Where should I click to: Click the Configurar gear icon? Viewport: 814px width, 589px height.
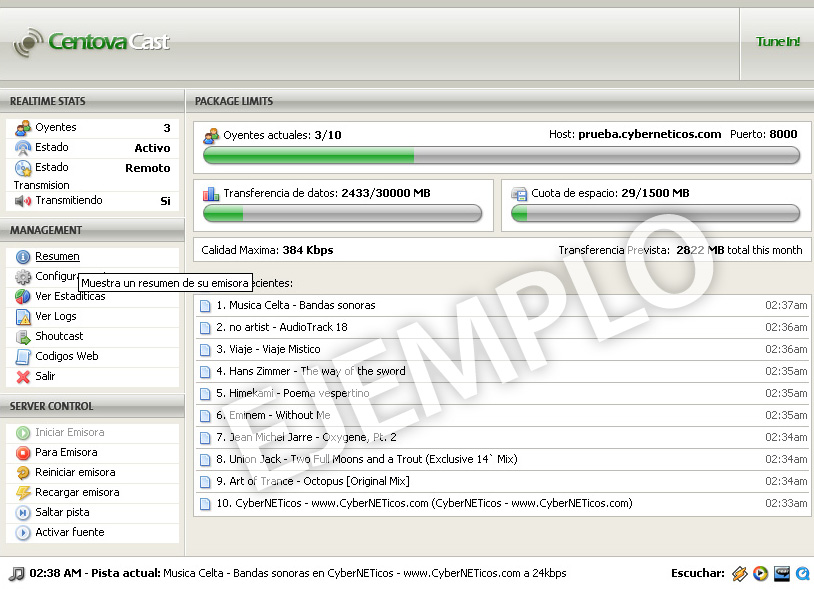23,277
